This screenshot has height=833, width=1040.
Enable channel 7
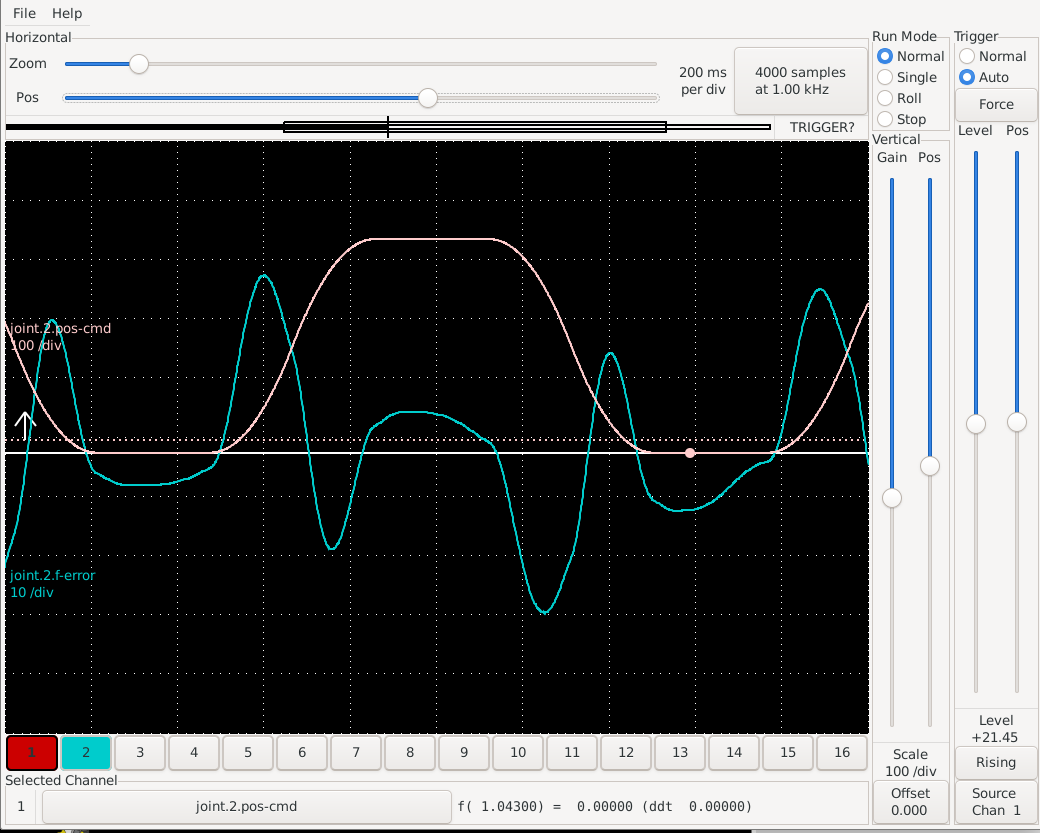356,753
